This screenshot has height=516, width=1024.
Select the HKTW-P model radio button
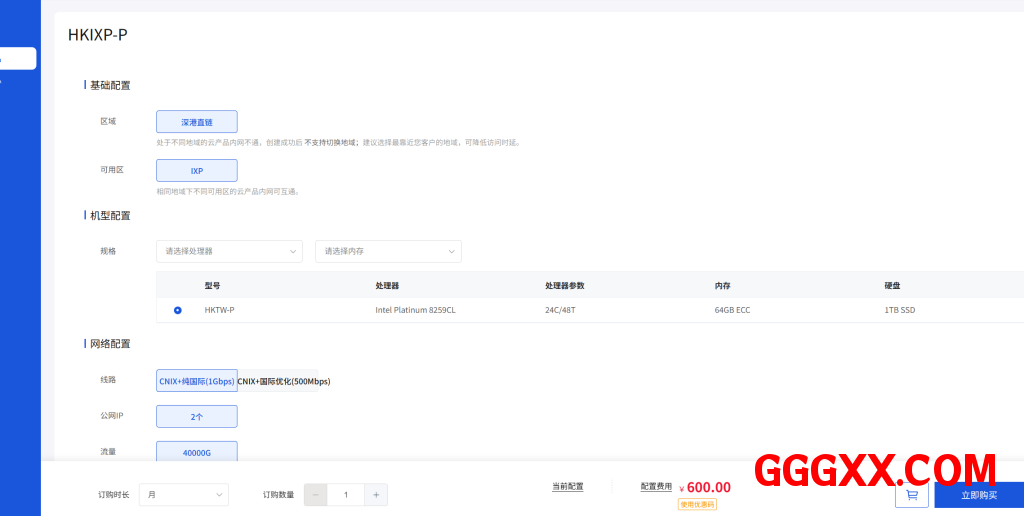pos(178,310)
